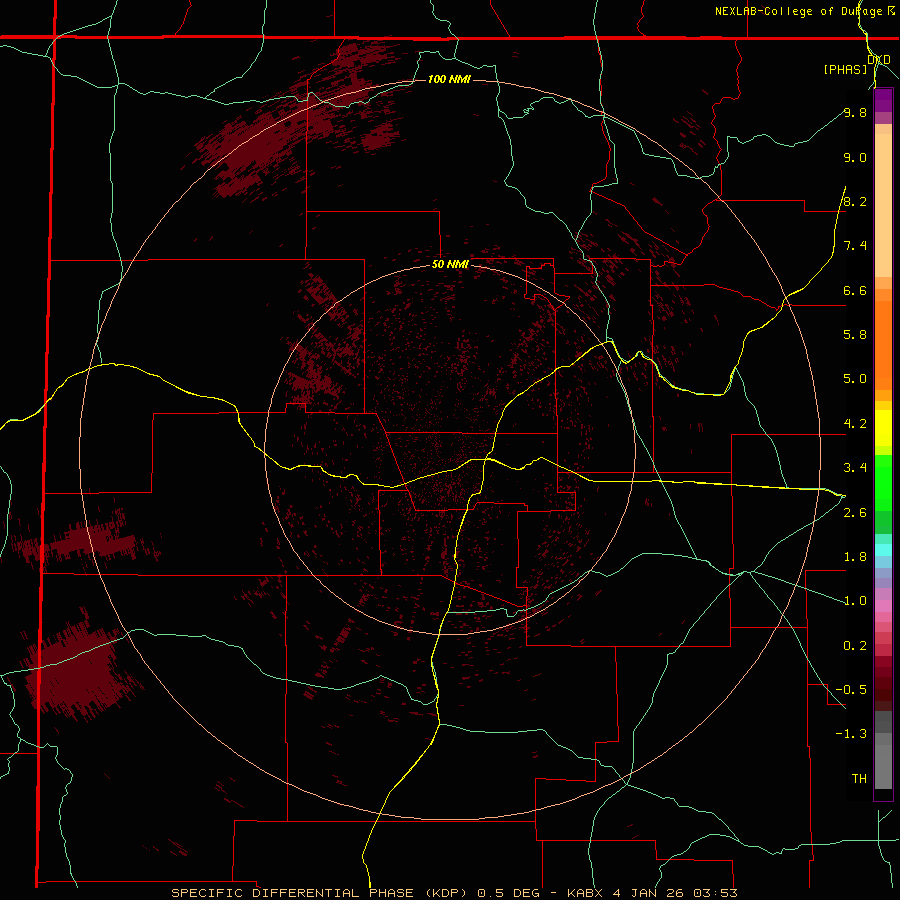Pick the cyan color bar segment
The height and width of the screenshot is (900, 900).
pyautogui.click(x=883, y=550)
